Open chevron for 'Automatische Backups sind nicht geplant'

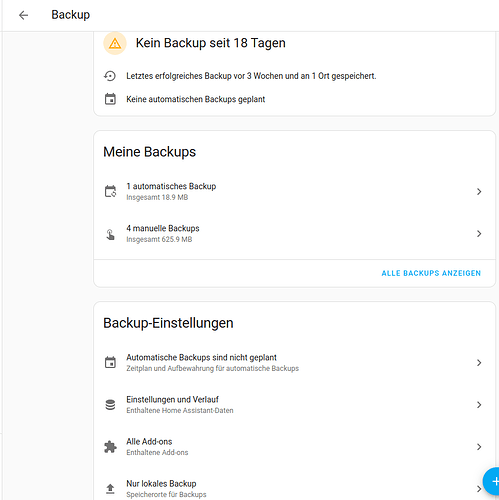(x=479, y=363)
